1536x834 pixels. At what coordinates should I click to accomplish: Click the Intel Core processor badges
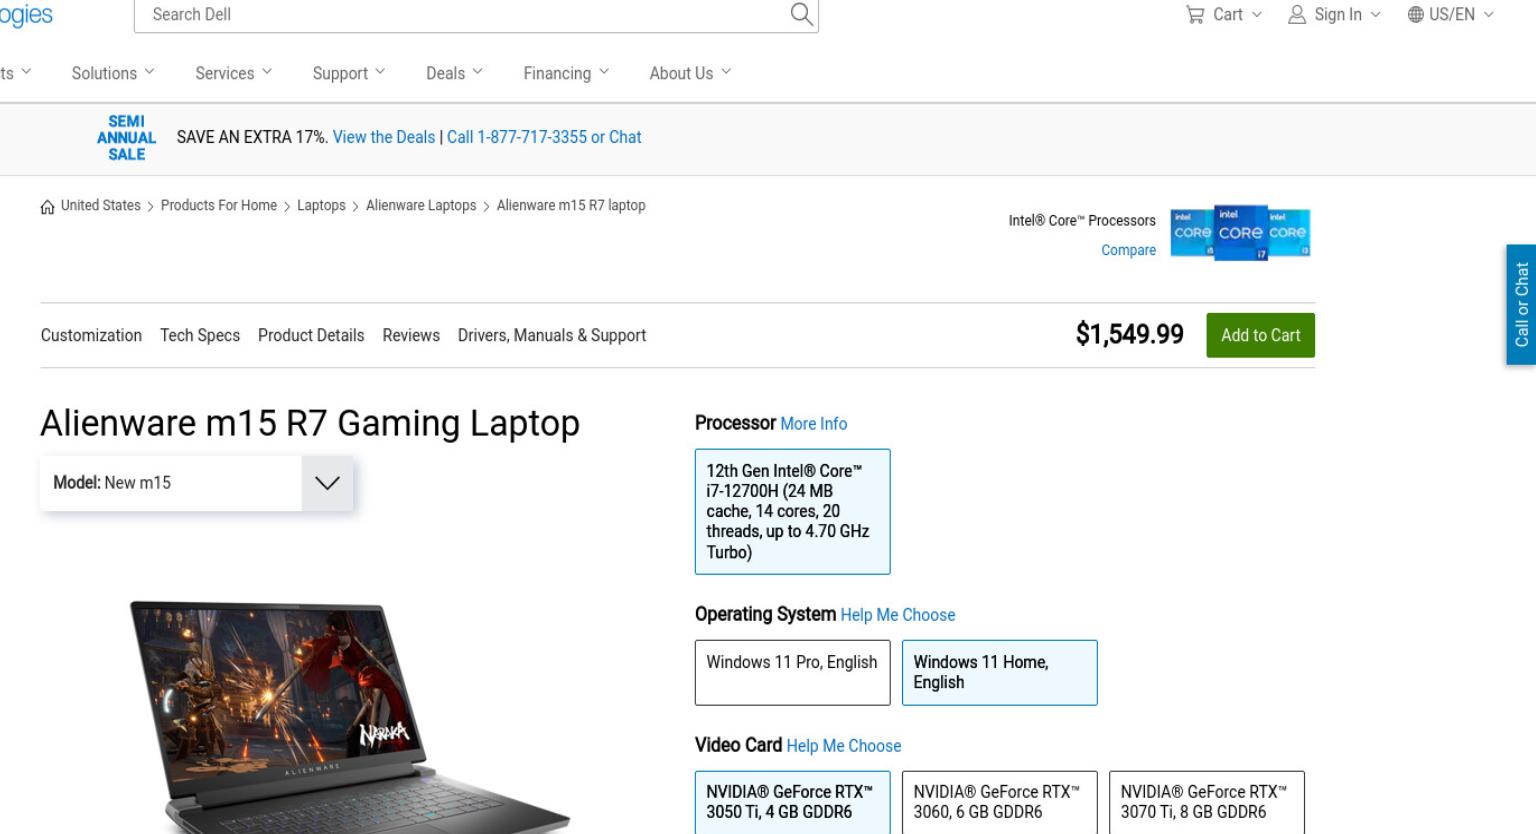click(x=1240, y=233)
